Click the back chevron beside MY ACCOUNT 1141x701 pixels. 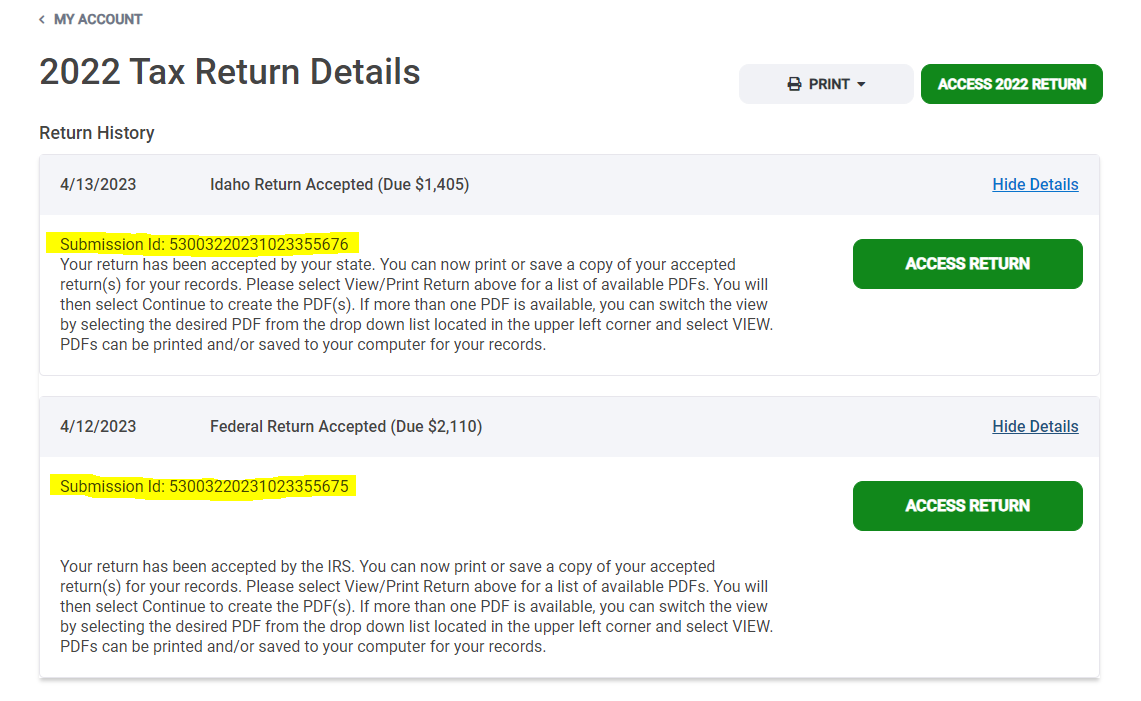[41, 20]
